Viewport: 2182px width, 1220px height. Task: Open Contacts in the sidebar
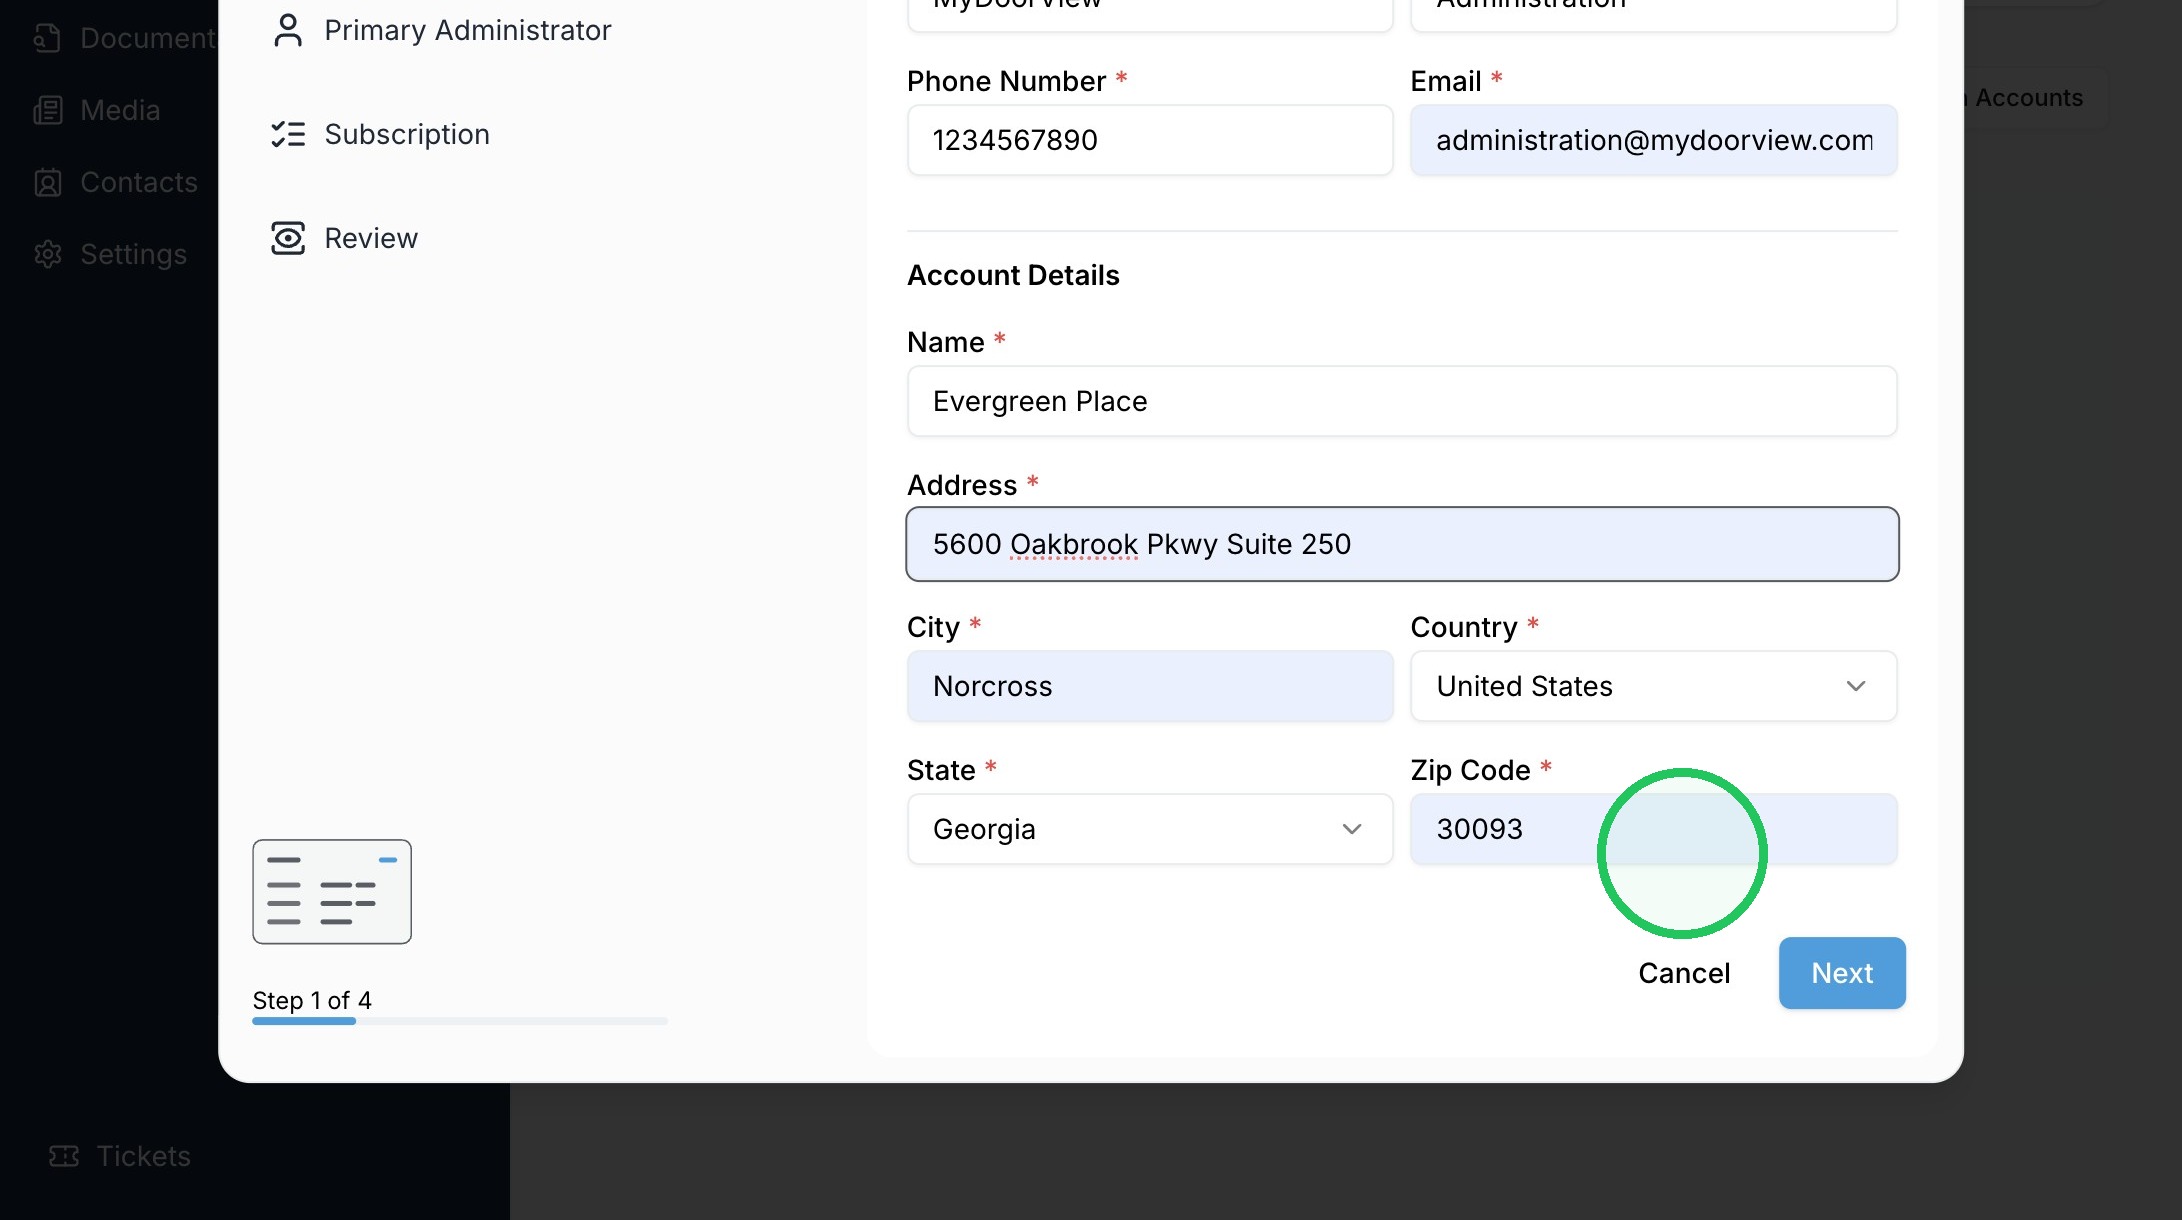(x=116, y=182)
